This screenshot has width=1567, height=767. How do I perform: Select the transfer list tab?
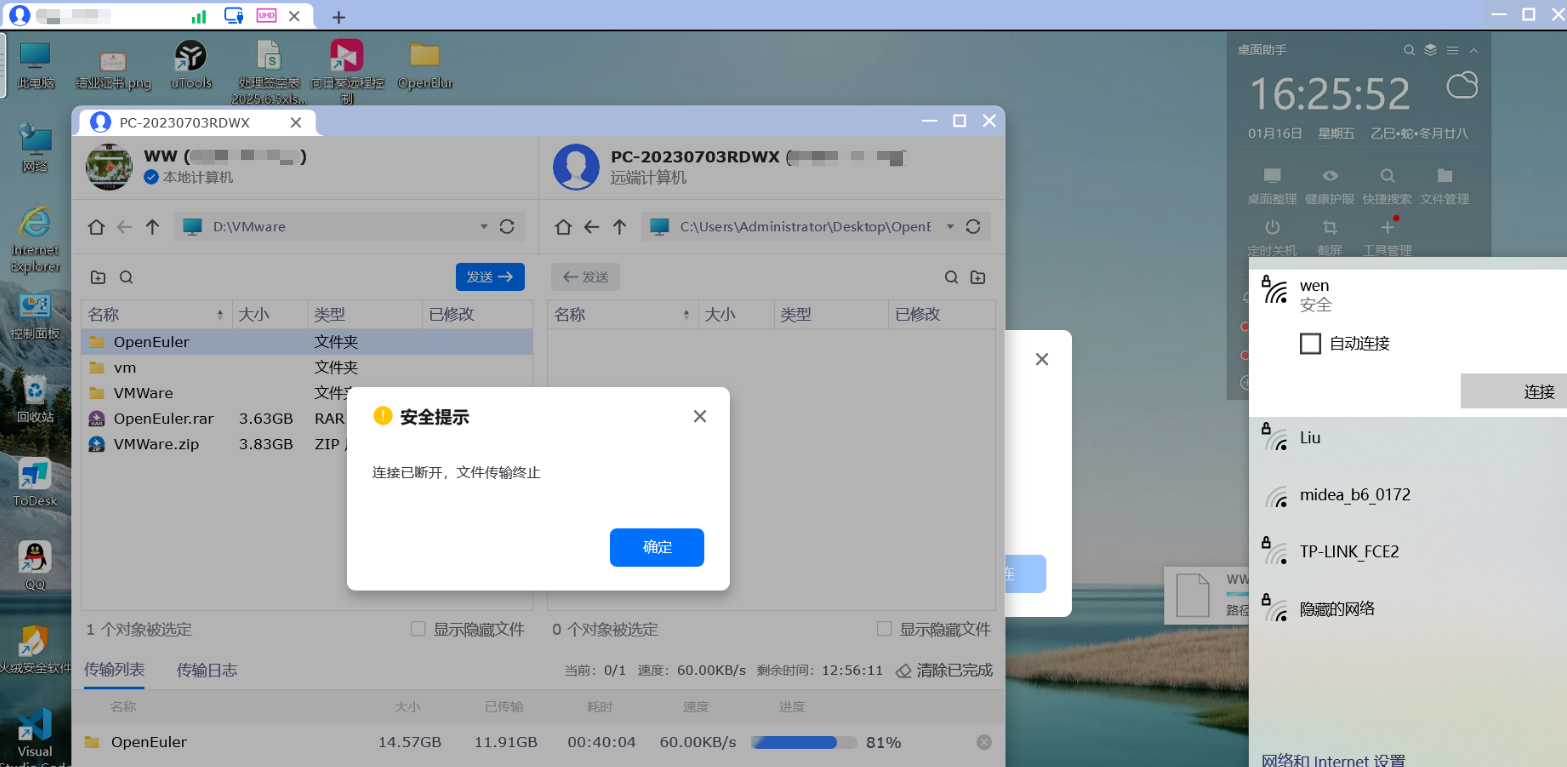pos(114,669)
